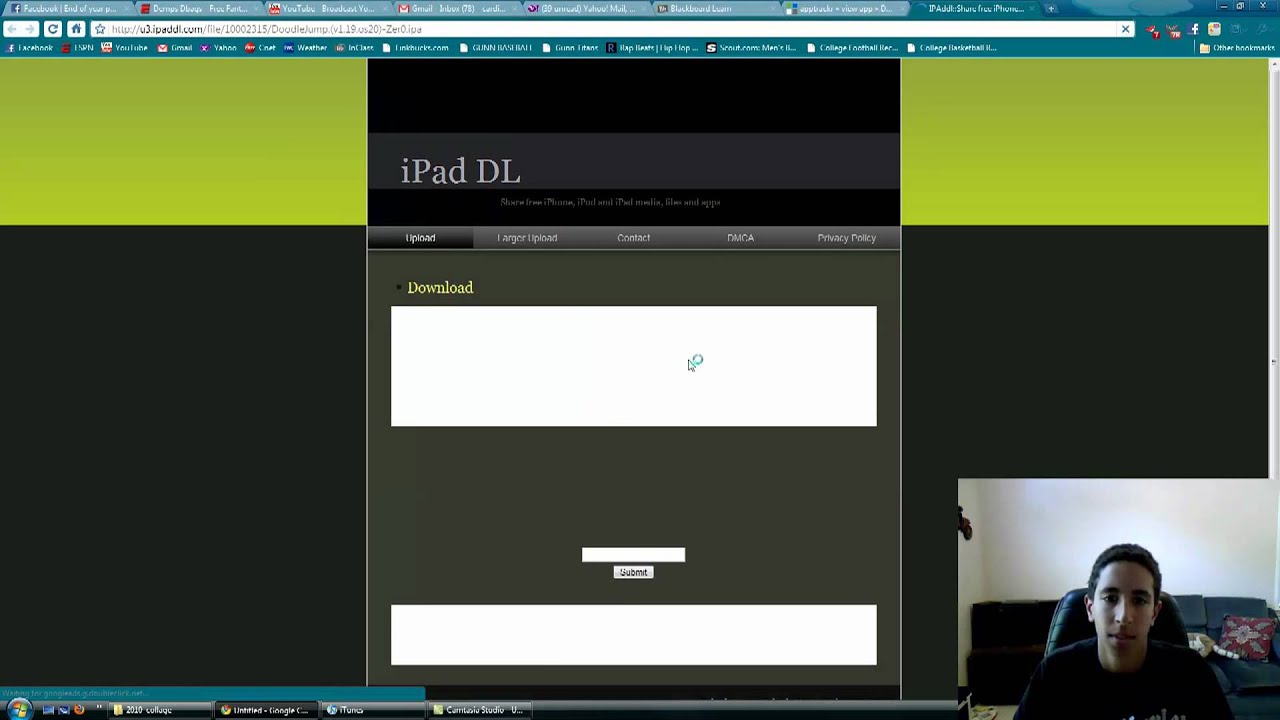Click the show desktop quick launch icon
This screenshot has height=720, width=1280.
click(x=48, y=710)
